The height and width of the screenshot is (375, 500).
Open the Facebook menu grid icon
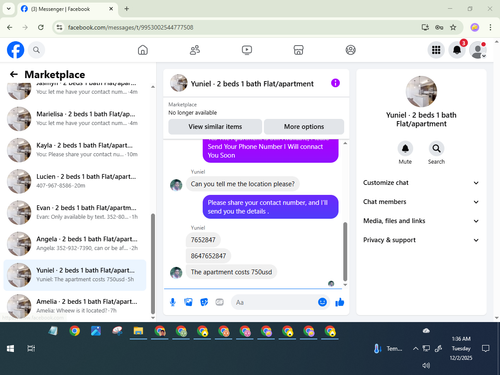point(436,50)
